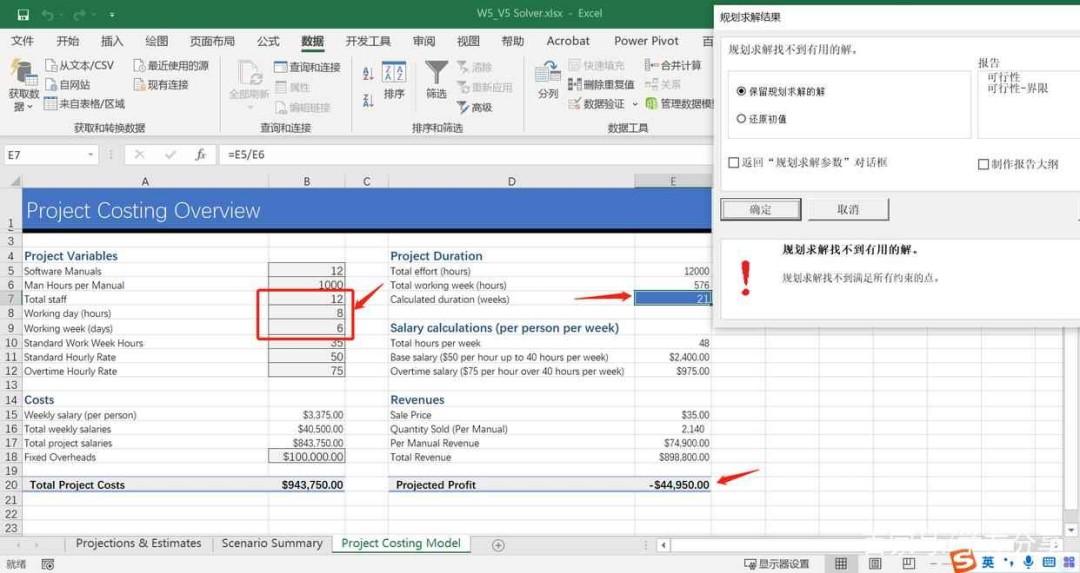Screen dimensions: 1080x573
Task: Switch to the 公式 ribbon tab
Action: point(268,41)
